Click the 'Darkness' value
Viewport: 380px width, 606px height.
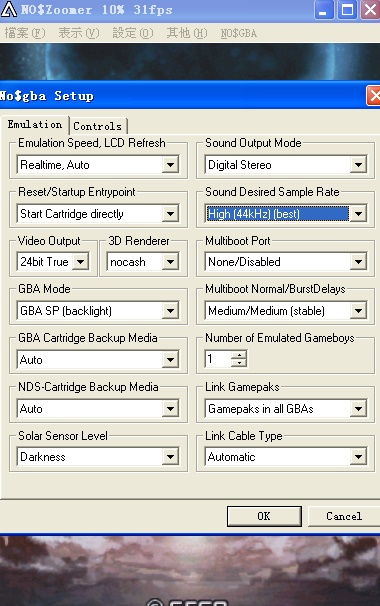point(43,457)
